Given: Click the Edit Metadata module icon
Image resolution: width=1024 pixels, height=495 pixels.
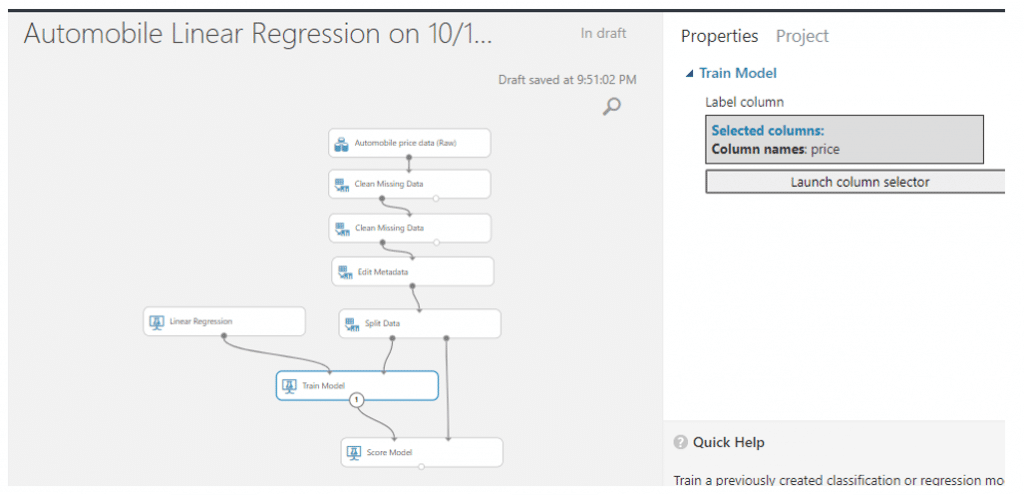Looking at the screenshot, I should tap(345, 272).
